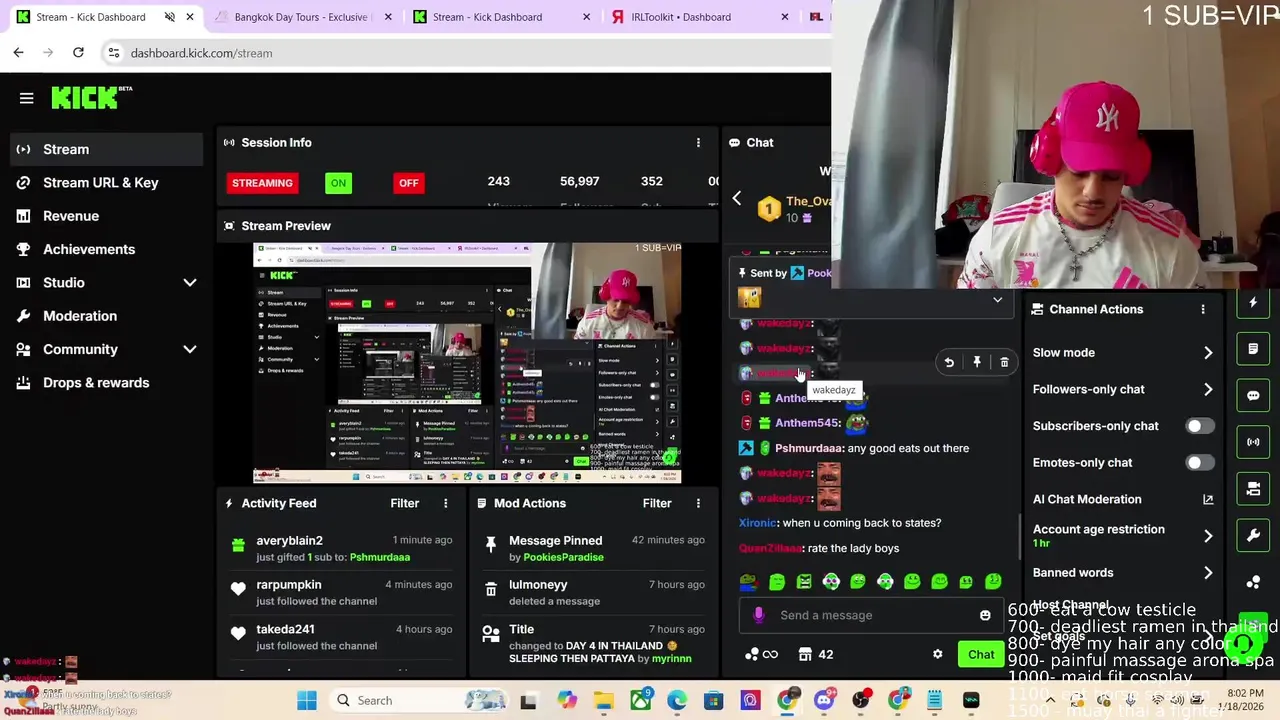This screenshot has width=1280, height=720.
Task: Click the purple microphone icon in chat input
Action: tap(759, 615)
